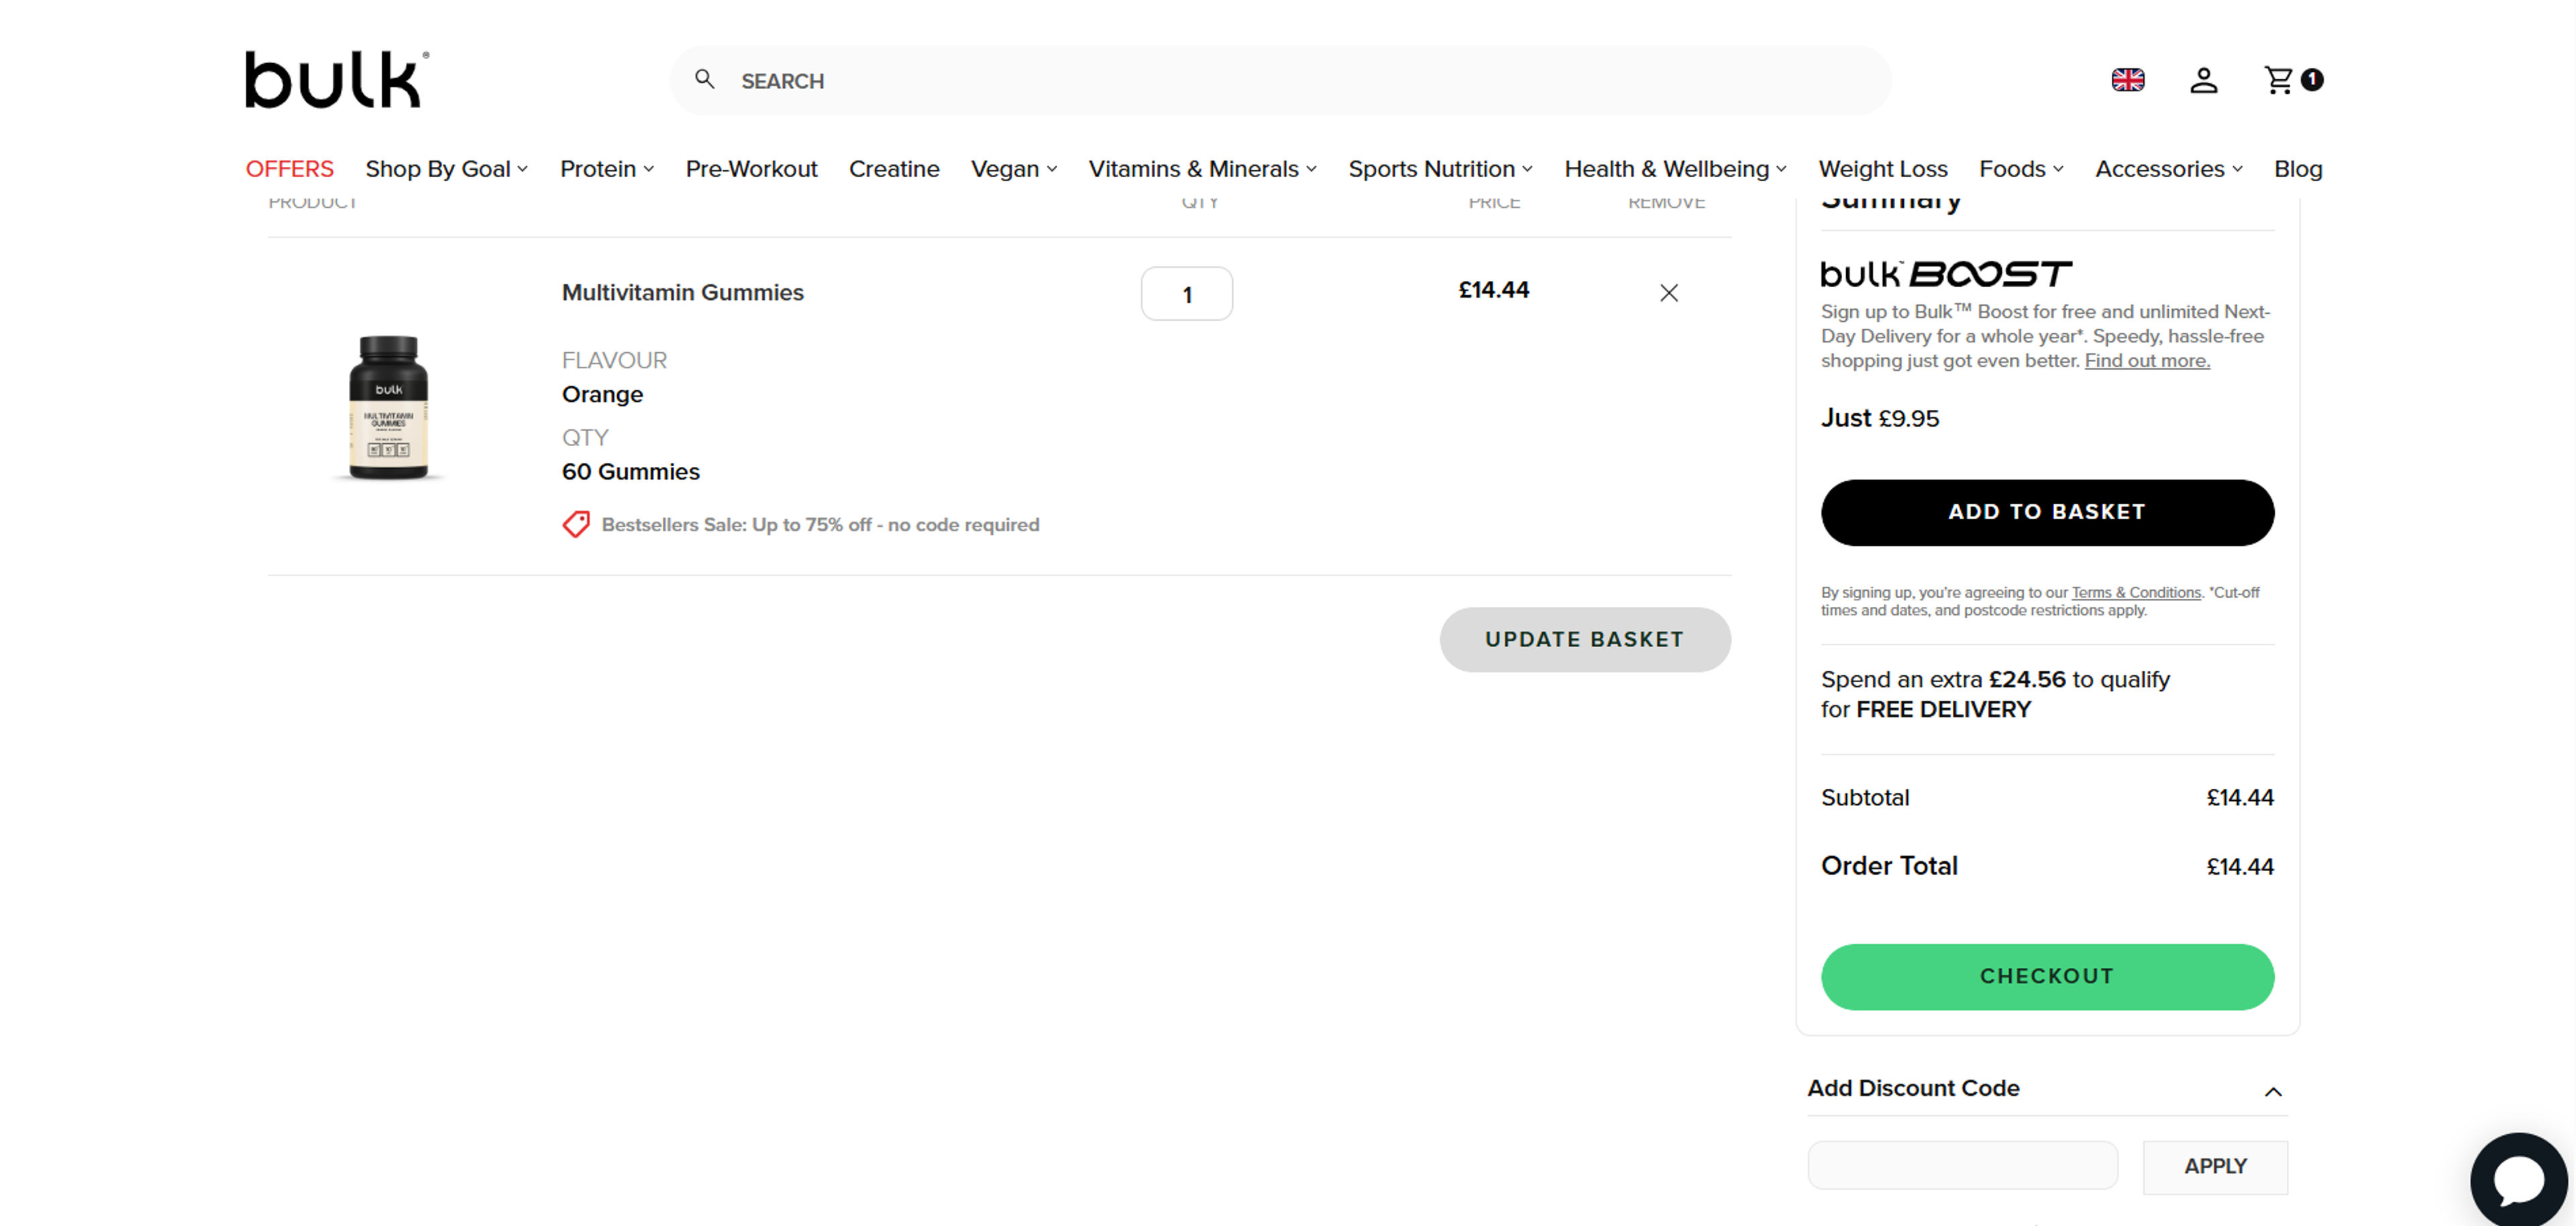This screenshot has height=1226, width=2576.
Task: Click the search magnifier icon
Action: point(705,79)
